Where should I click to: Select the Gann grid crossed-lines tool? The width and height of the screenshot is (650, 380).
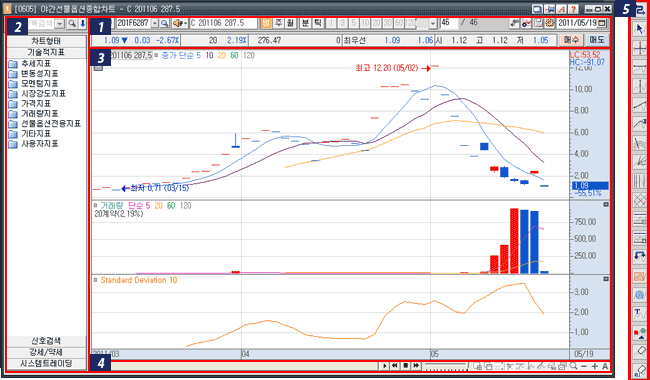(640, 199)
